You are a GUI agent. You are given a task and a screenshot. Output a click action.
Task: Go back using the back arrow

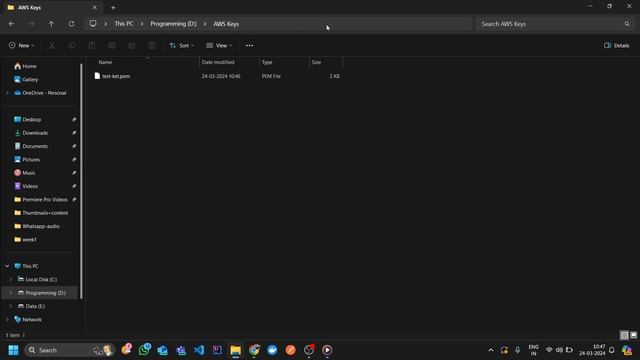pos(11,24)
